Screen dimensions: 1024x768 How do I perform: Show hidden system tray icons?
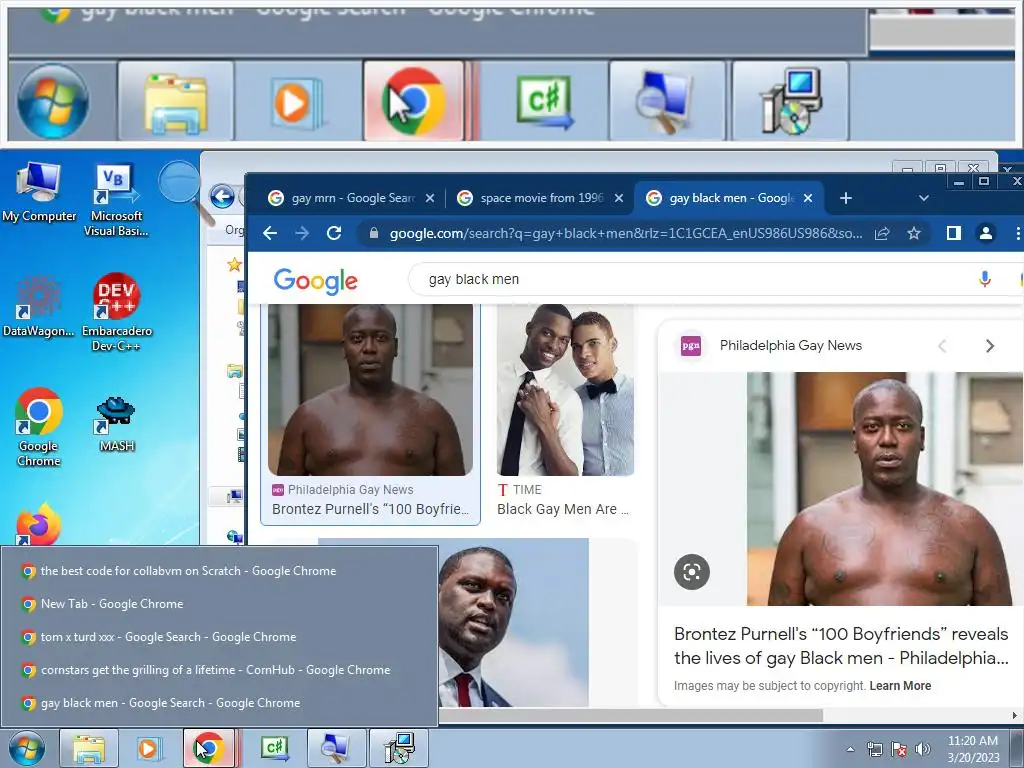point(850,749)
